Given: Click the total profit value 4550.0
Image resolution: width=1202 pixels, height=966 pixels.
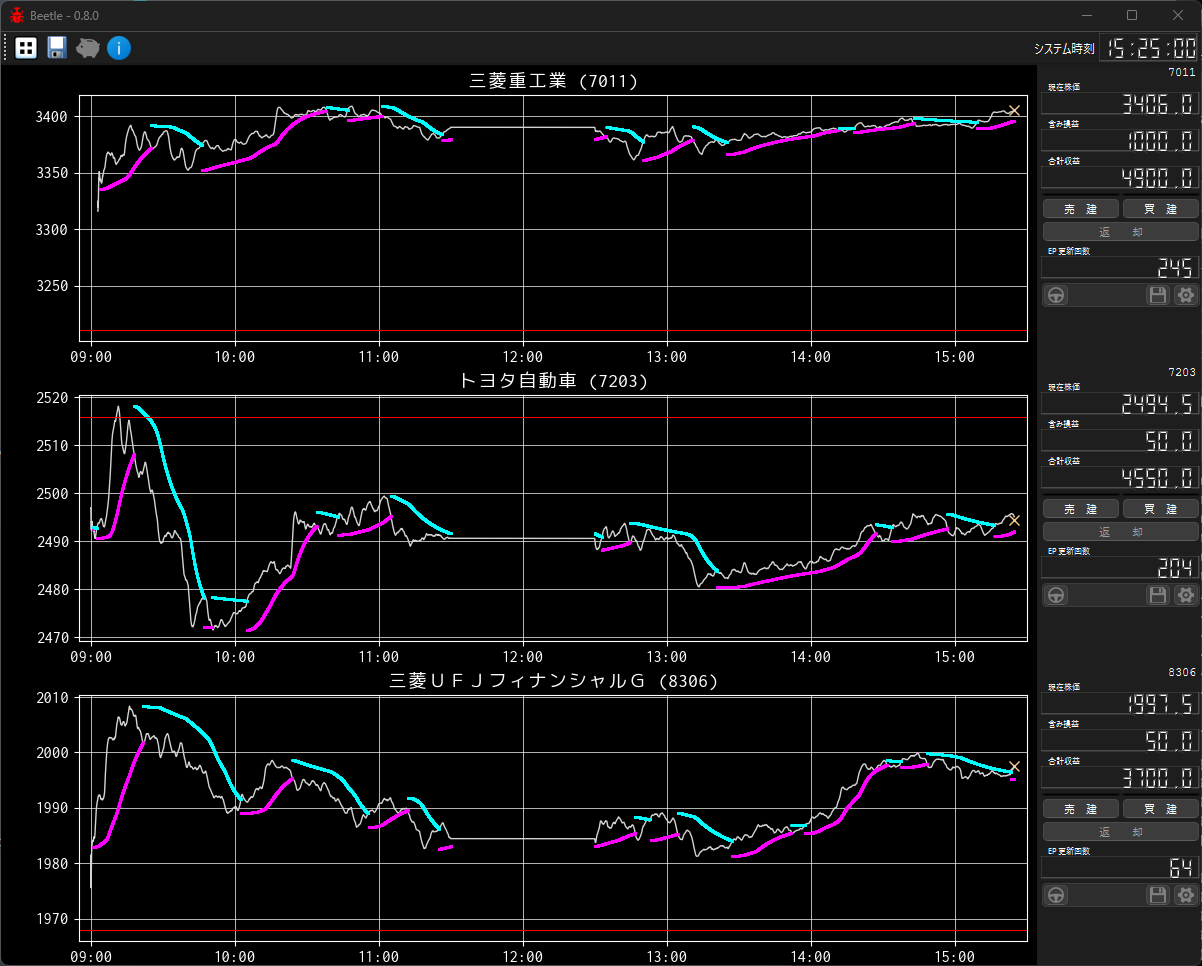Looking at the screenshot, I should click(x=1120, y=478).
